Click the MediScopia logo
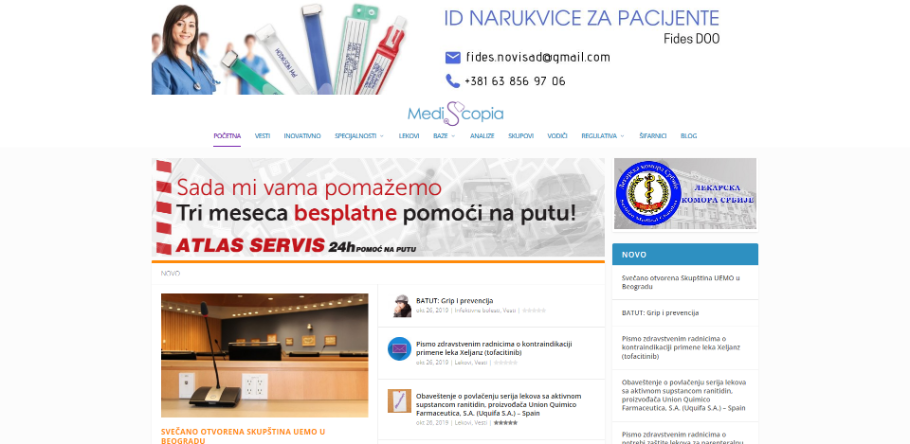This screenshot has height=444, width=910. pyautogui.click(x=455, y=113)
